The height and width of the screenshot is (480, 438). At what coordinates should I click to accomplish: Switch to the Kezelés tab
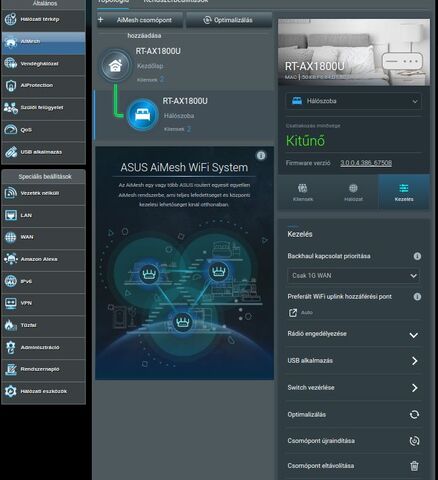pos(404,192)
